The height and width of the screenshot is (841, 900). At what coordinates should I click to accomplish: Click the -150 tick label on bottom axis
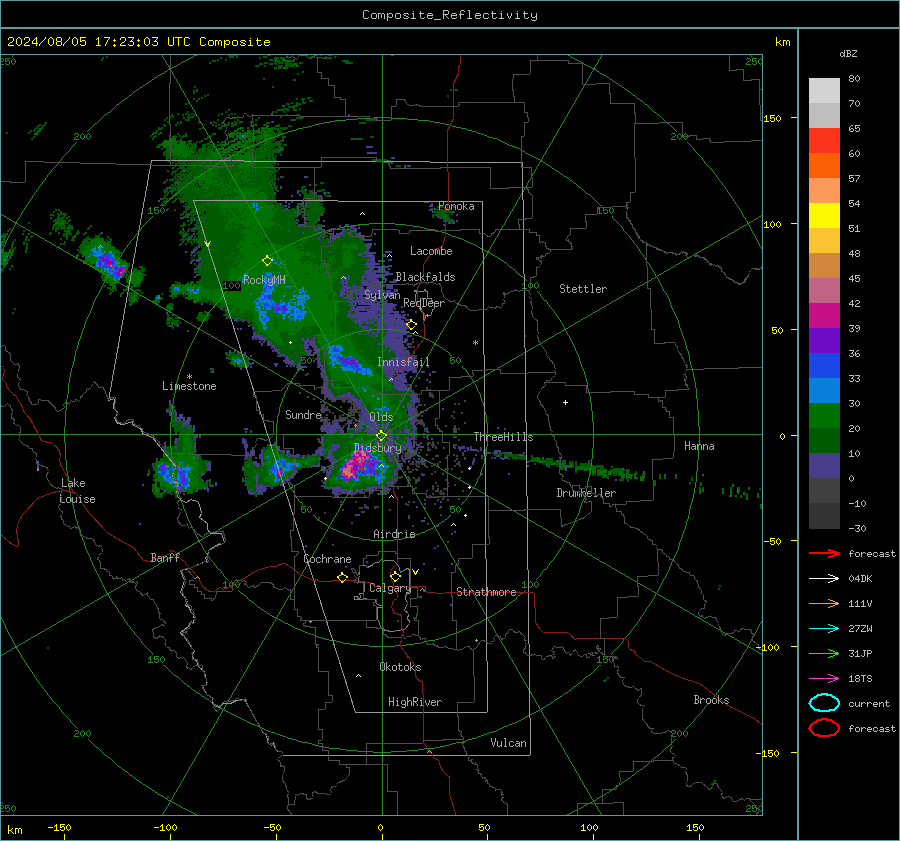tap(59, 827)
